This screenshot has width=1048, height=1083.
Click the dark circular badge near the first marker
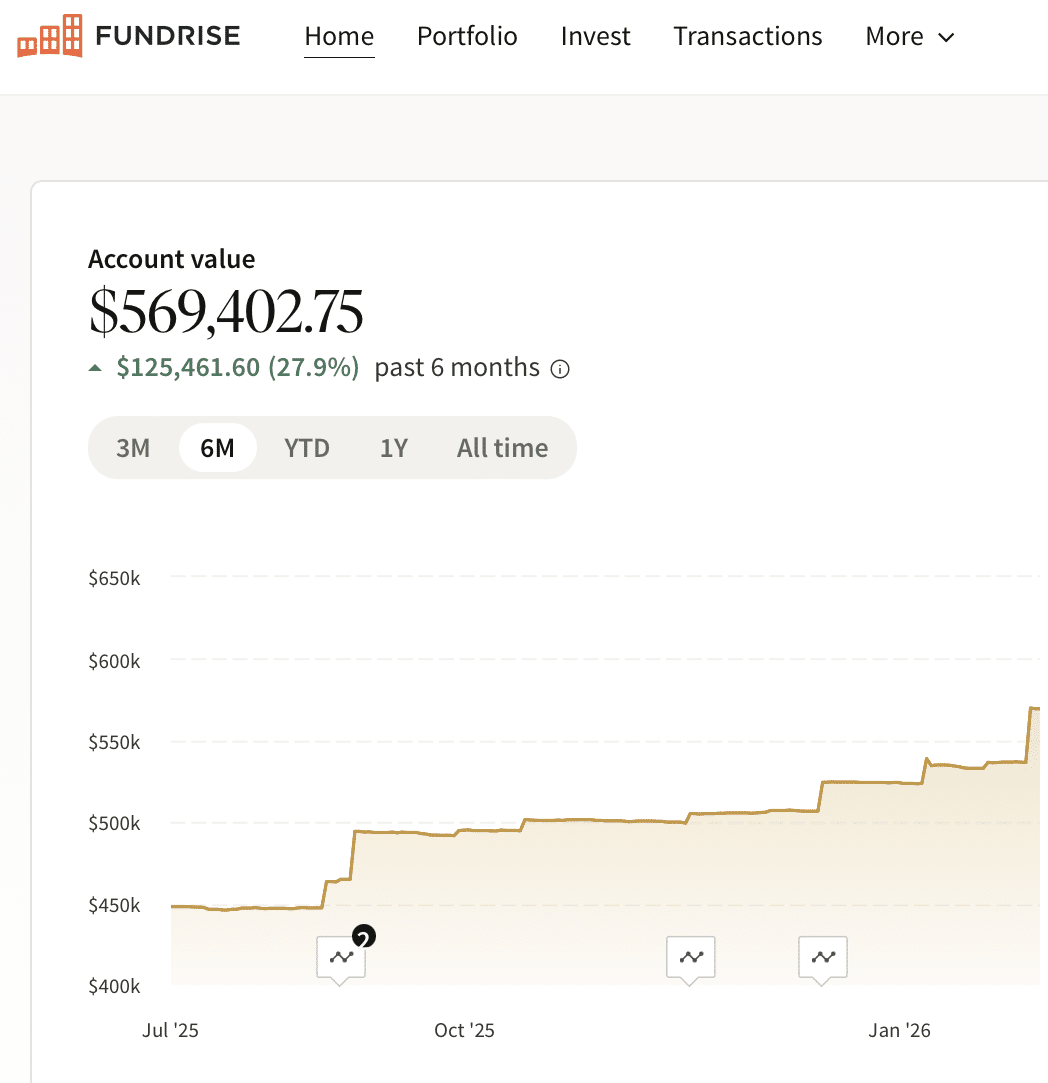tap(364, 936)
